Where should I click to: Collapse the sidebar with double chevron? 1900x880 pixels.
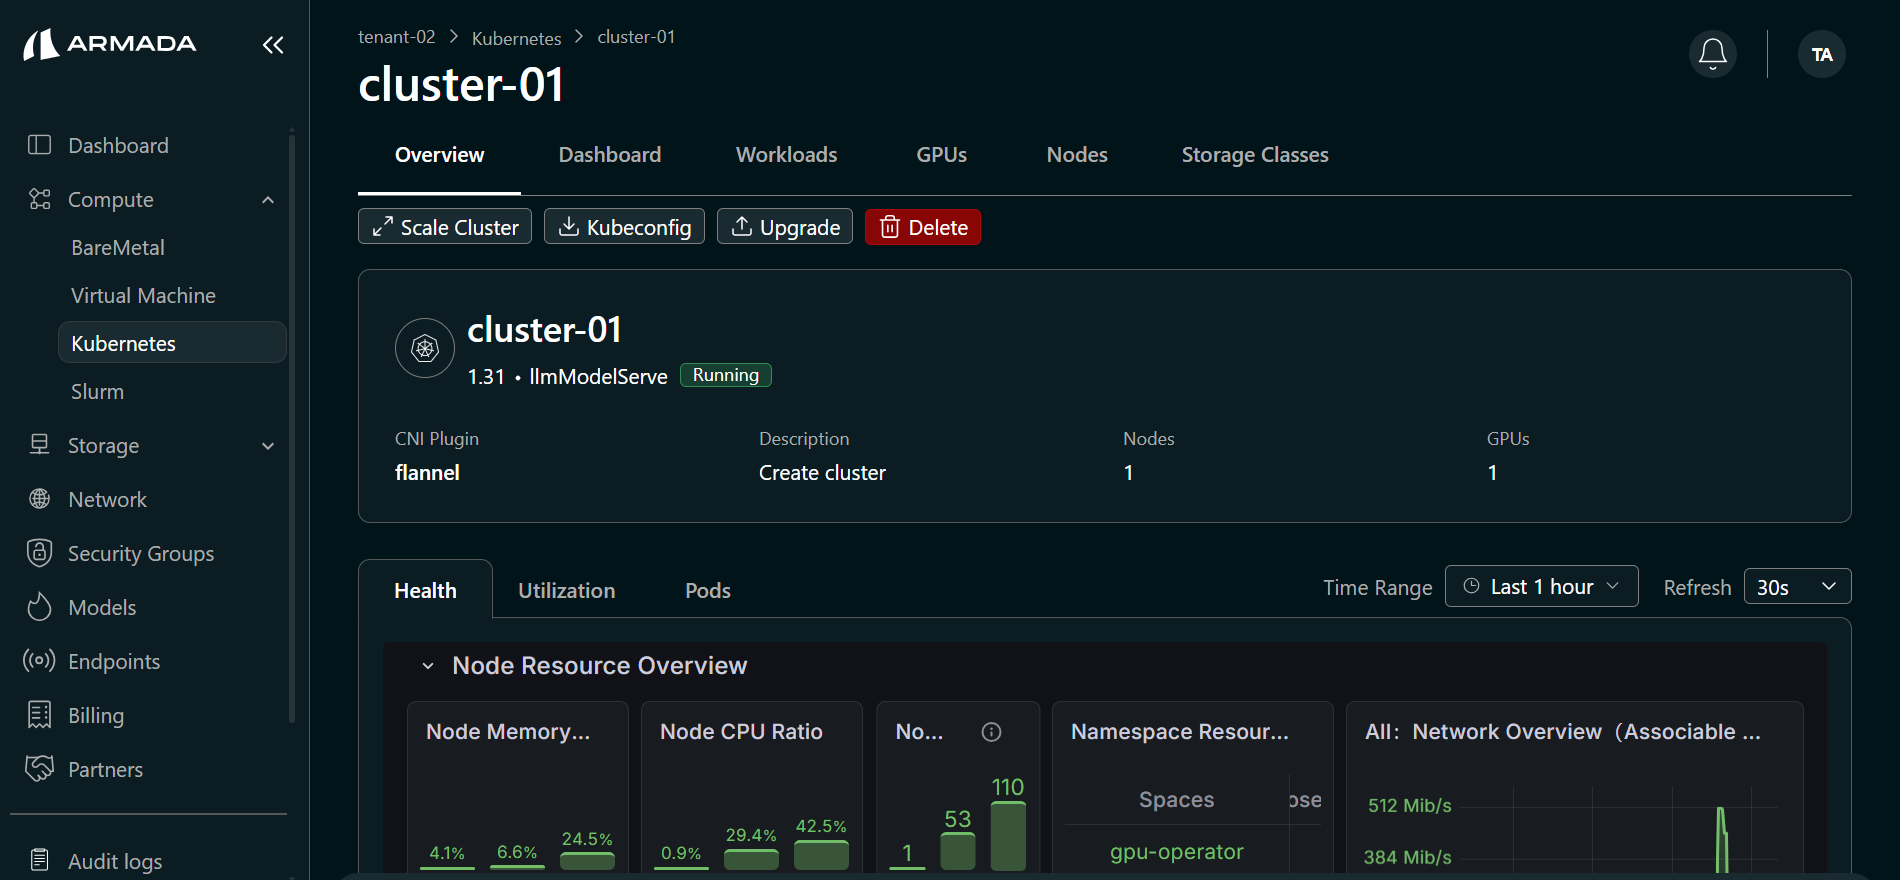point(273,44)
